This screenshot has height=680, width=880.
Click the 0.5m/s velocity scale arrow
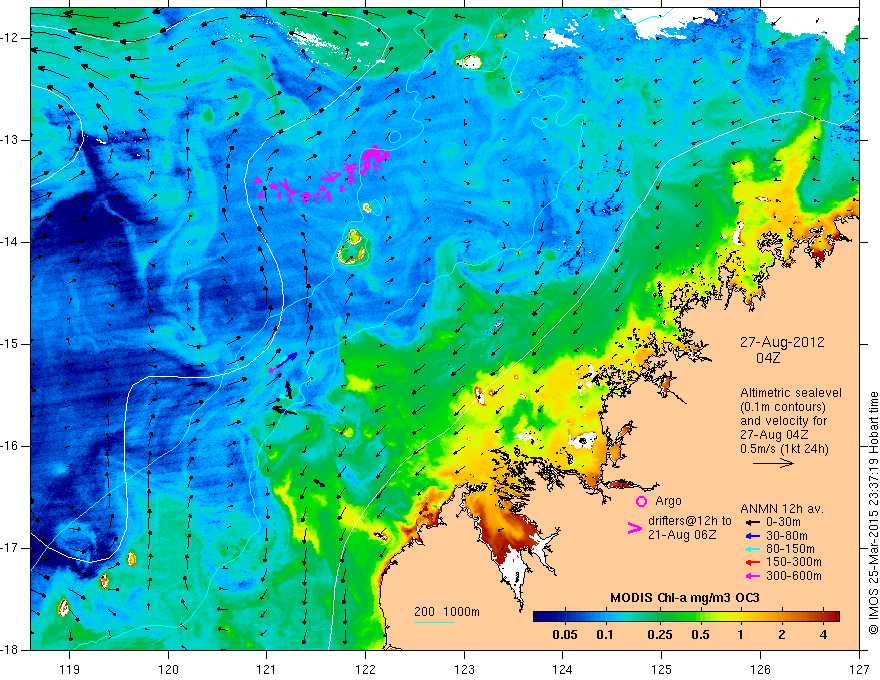[x=773, y=463]
